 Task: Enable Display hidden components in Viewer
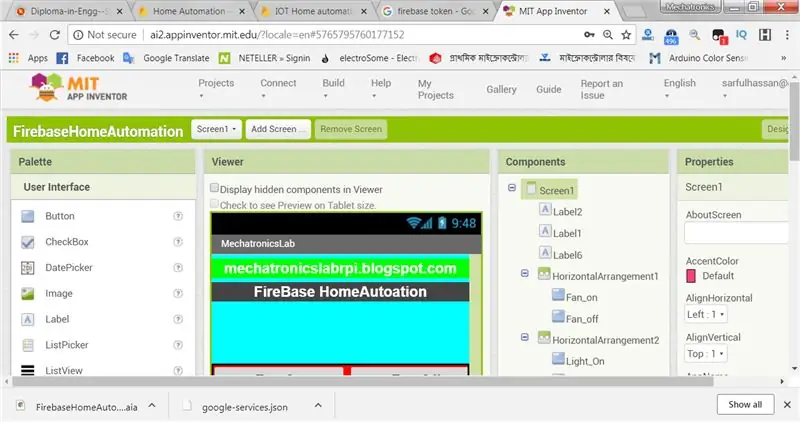pyautogui.click(x=214, y=188)
